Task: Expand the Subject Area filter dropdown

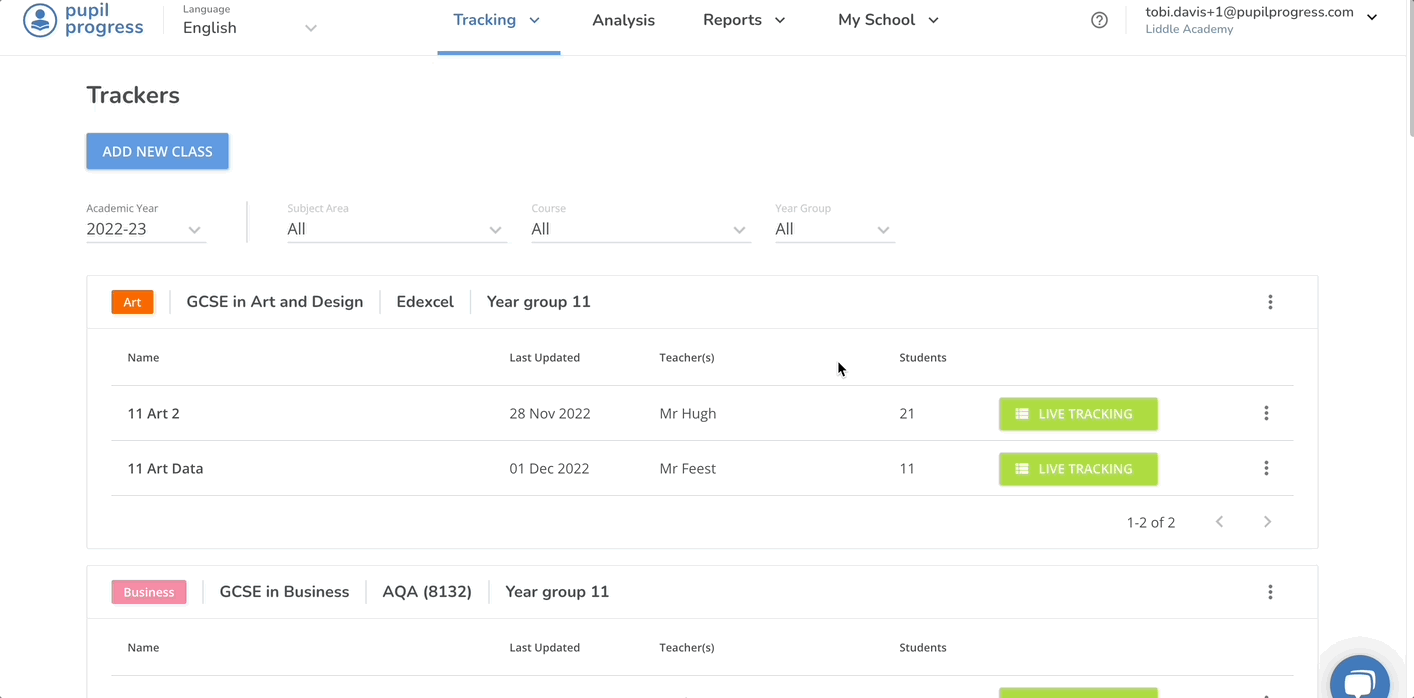Action: [x=396, y=229]
